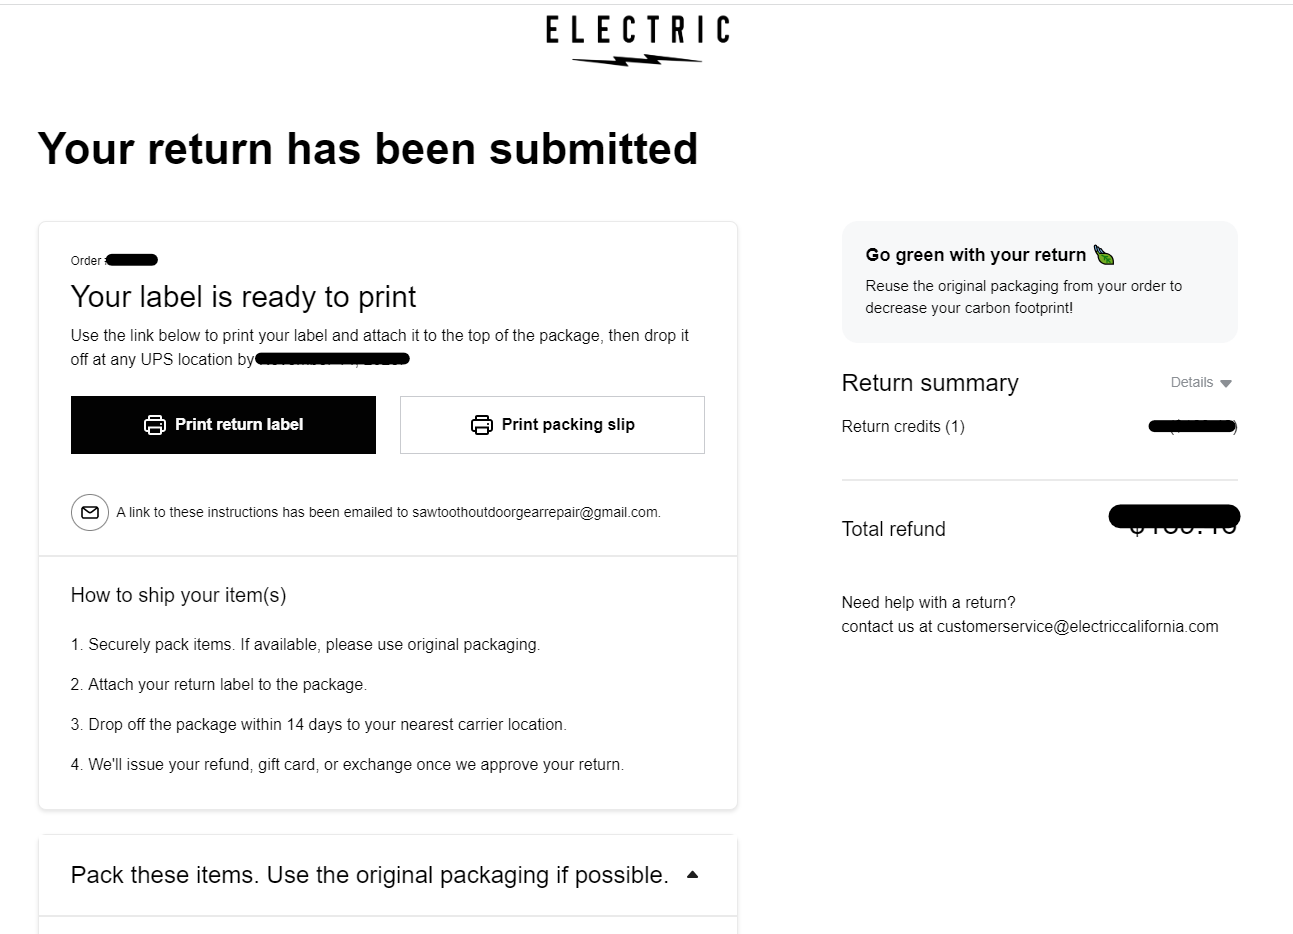
Task: Click the Pack these items heading
Action: [x=369, y=875]
